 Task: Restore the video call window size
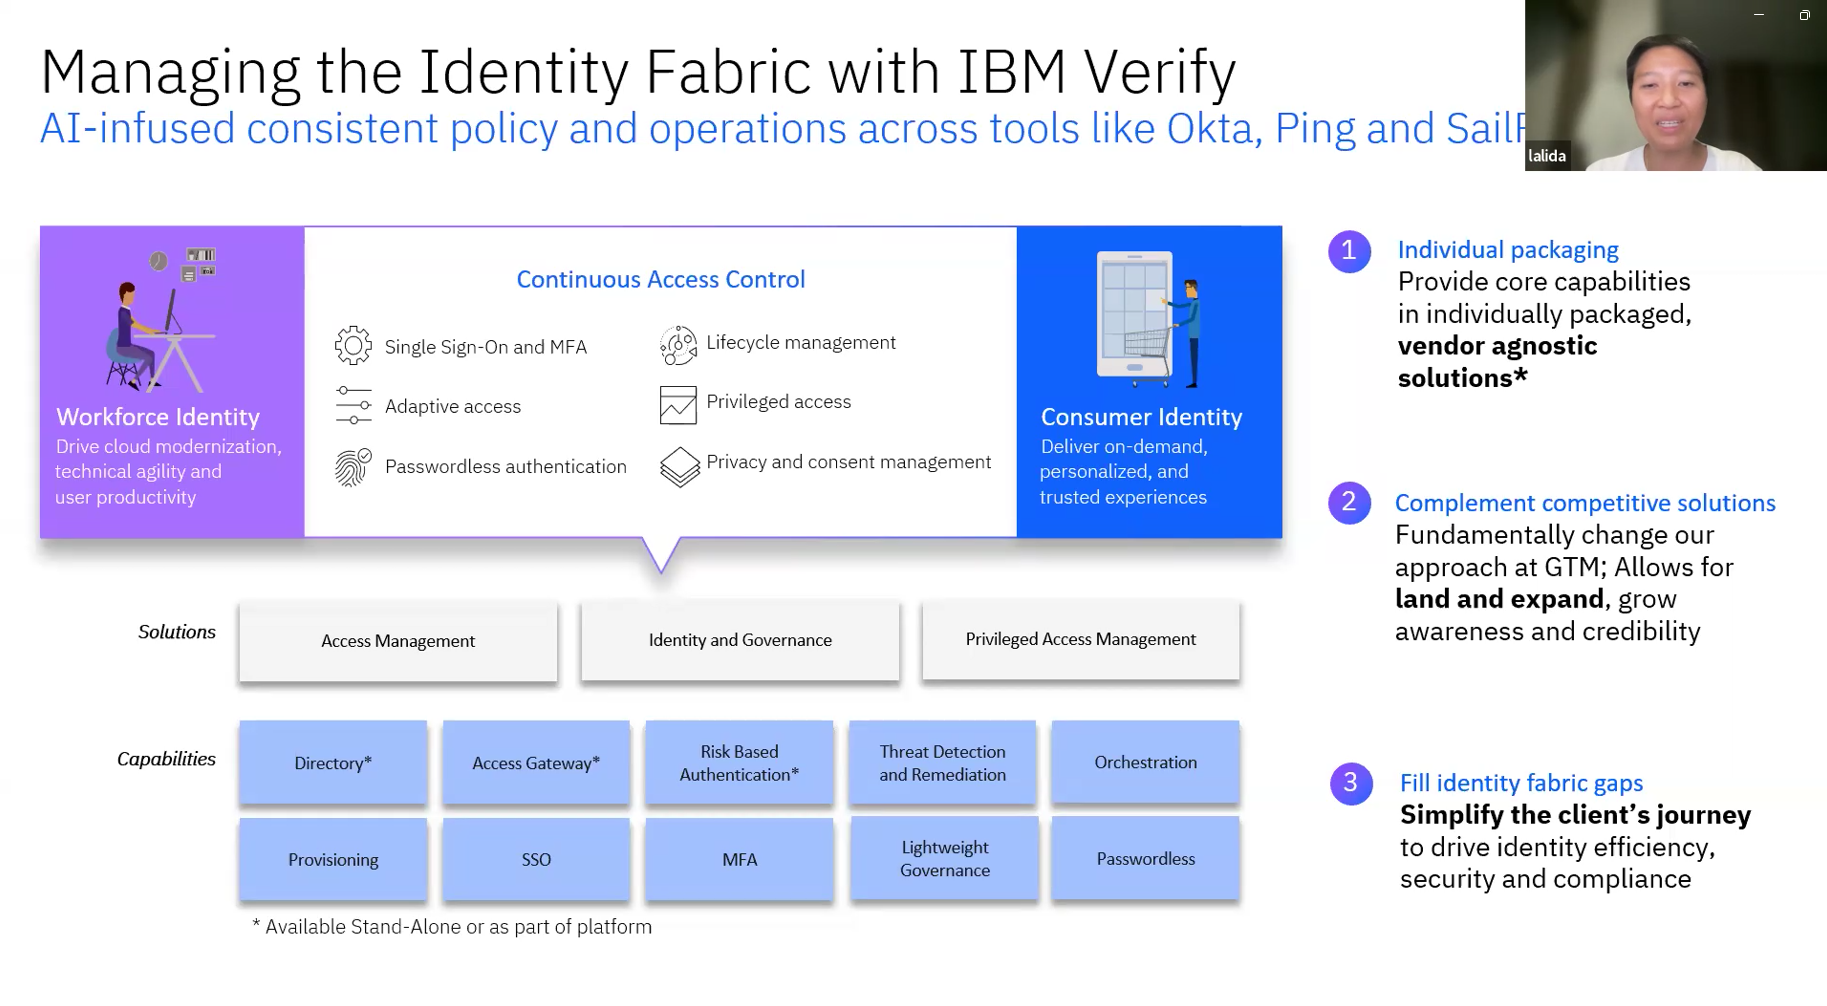click(x=1805, y=15)
